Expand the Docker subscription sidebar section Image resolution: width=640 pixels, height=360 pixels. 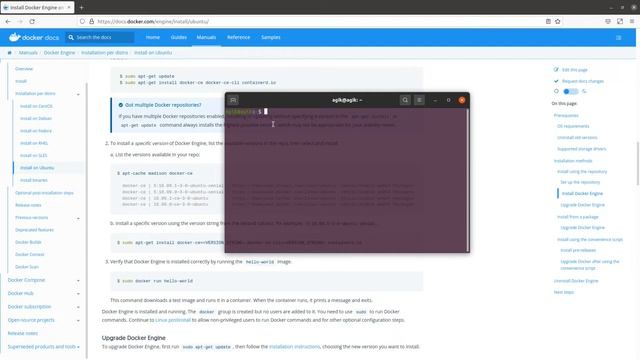(x=78, y=307)
